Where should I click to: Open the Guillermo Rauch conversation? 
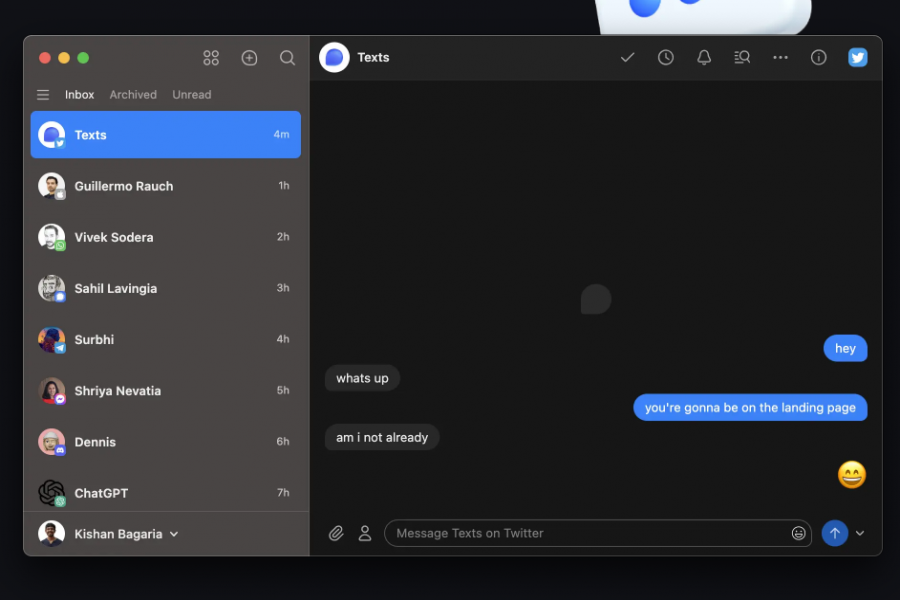coord(166,186)
